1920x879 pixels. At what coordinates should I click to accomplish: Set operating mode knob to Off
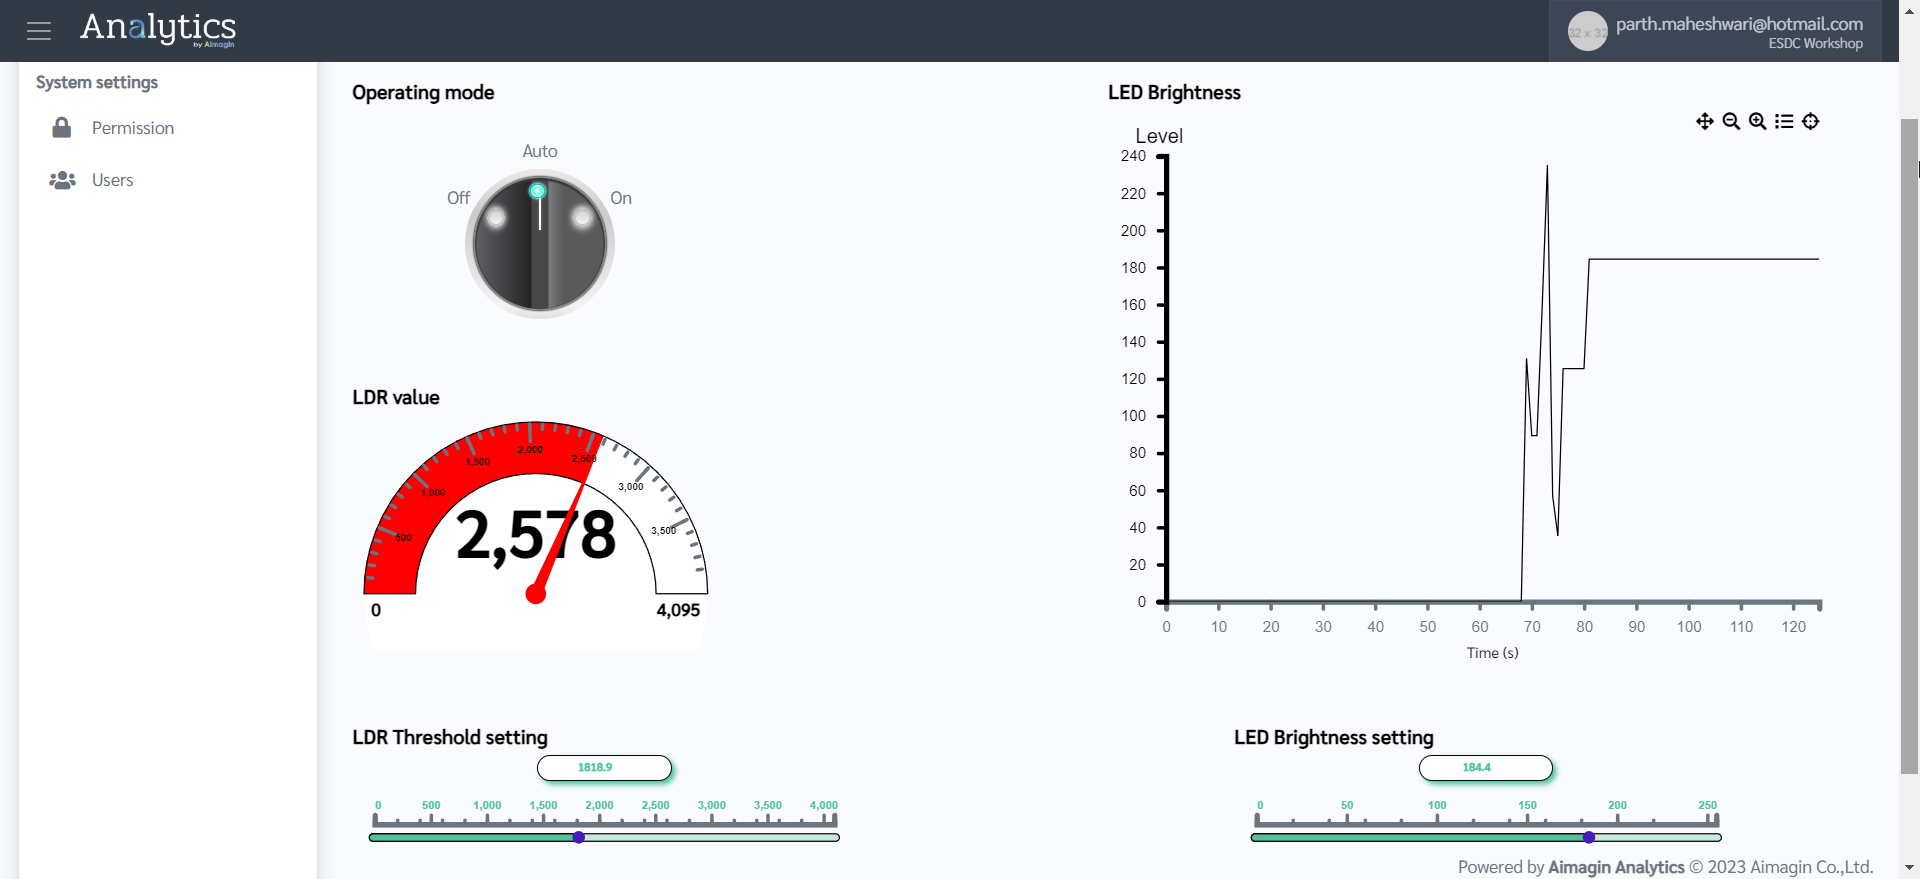coord(458,198)
